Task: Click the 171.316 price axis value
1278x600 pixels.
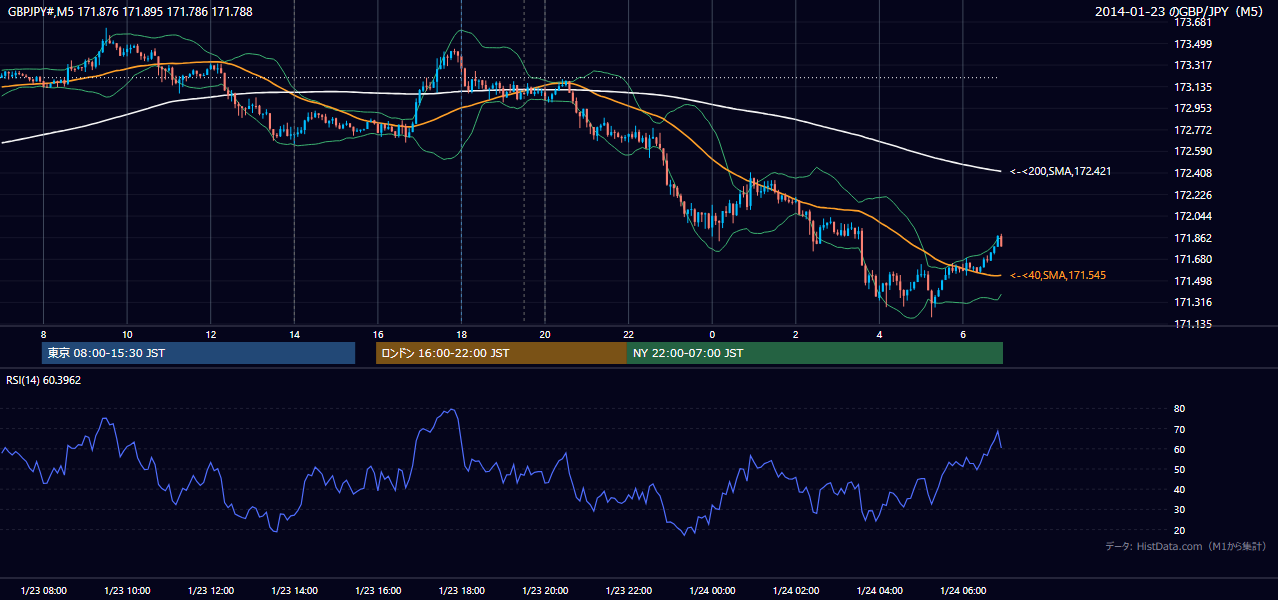Action: tap(1193, 302)
